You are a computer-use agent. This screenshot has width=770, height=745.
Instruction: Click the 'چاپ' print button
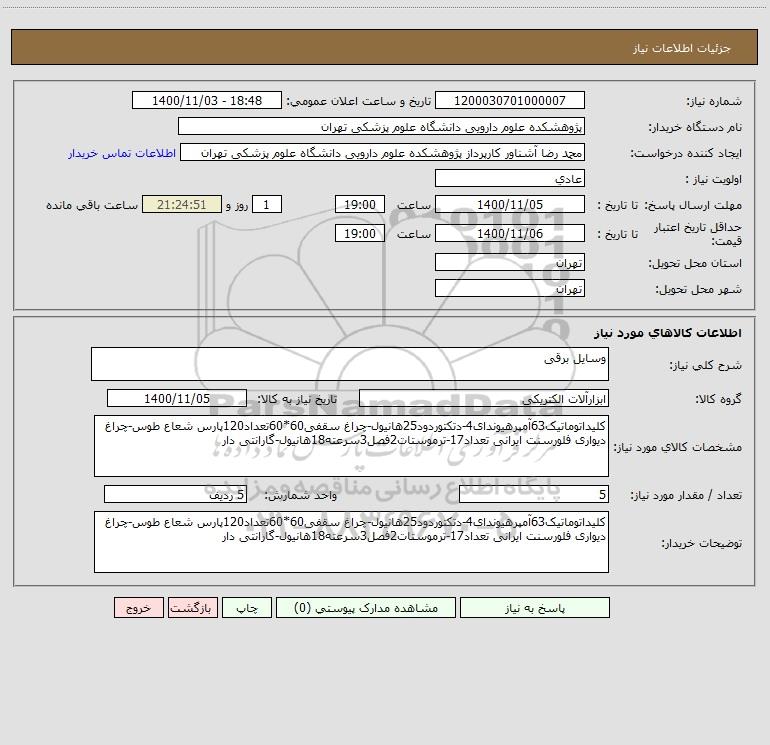click(247, 607)
